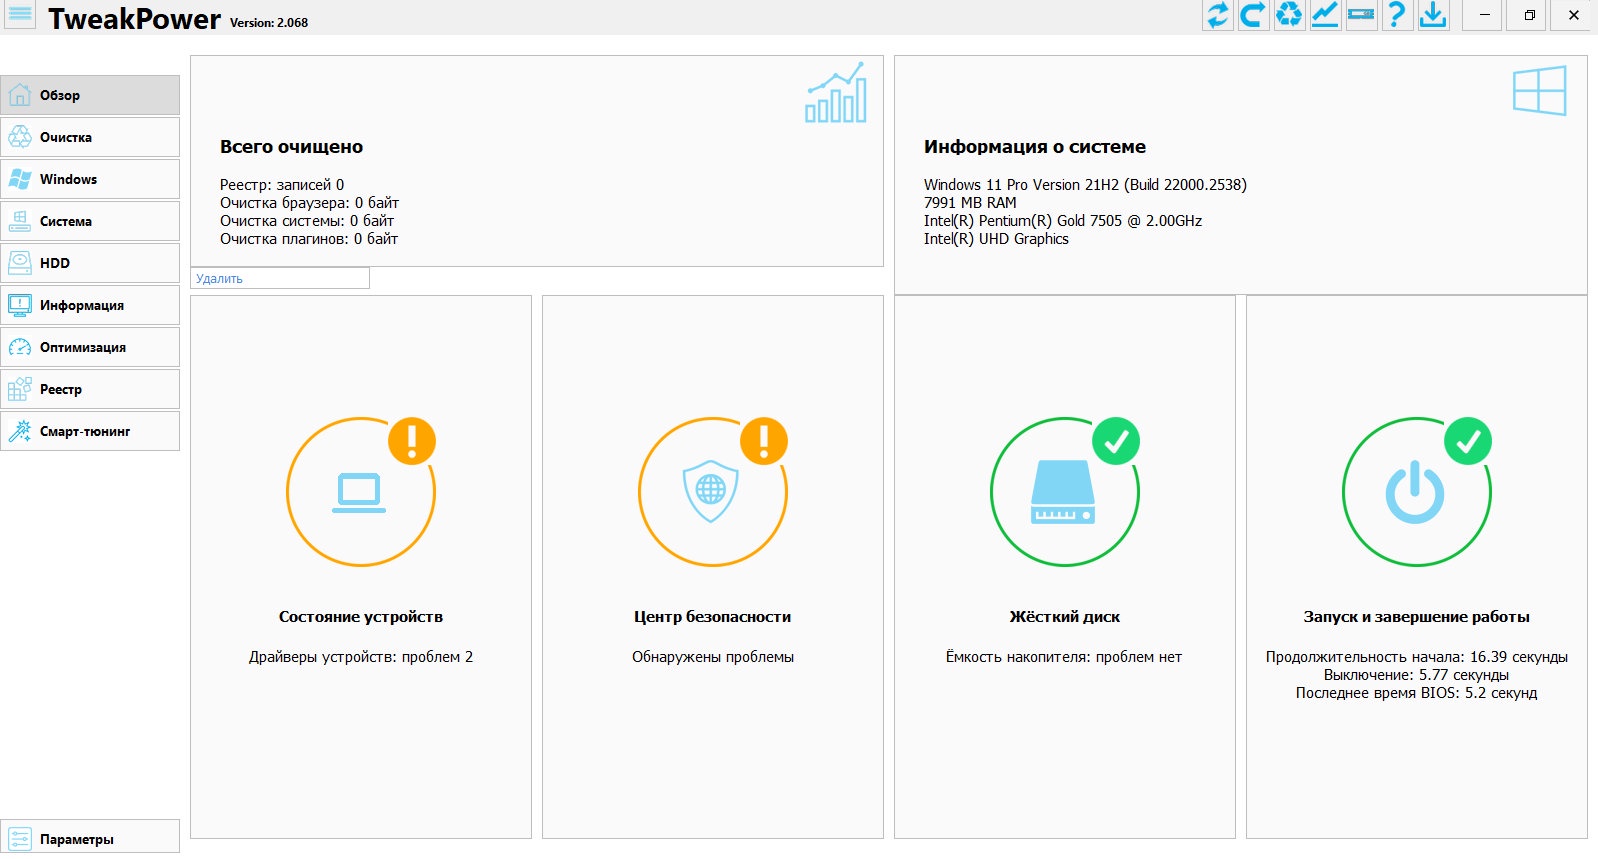Open the line chart toolbar icon

[1325, 15]
